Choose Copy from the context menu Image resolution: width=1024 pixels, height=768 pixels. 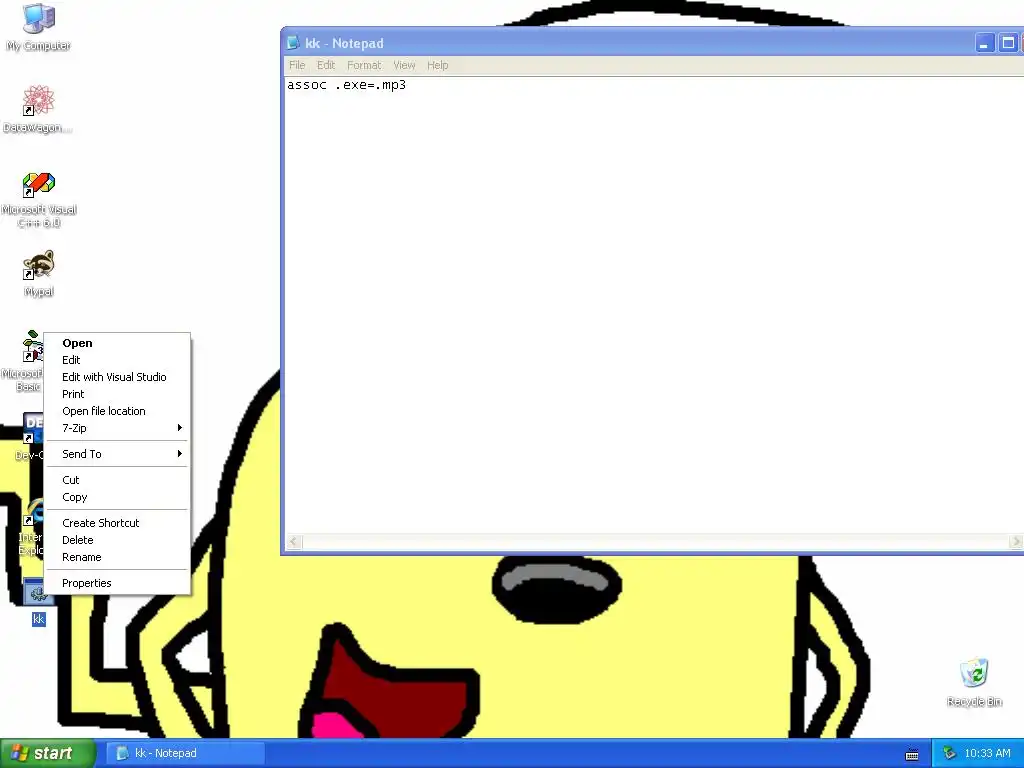tap(118, 497)
